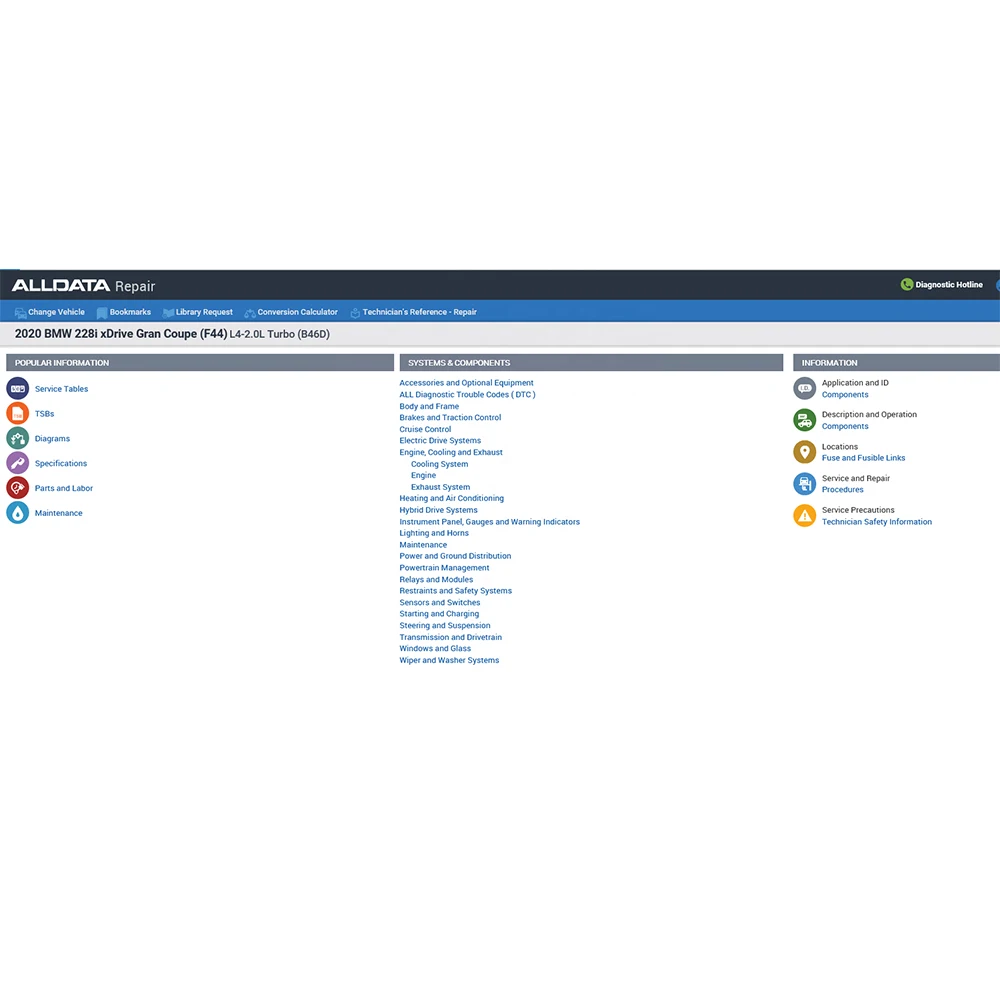Viewport: 1000px width, 1000px height.
Task: Open Exhaust System sub-item
Action: (x=441, y=487)
